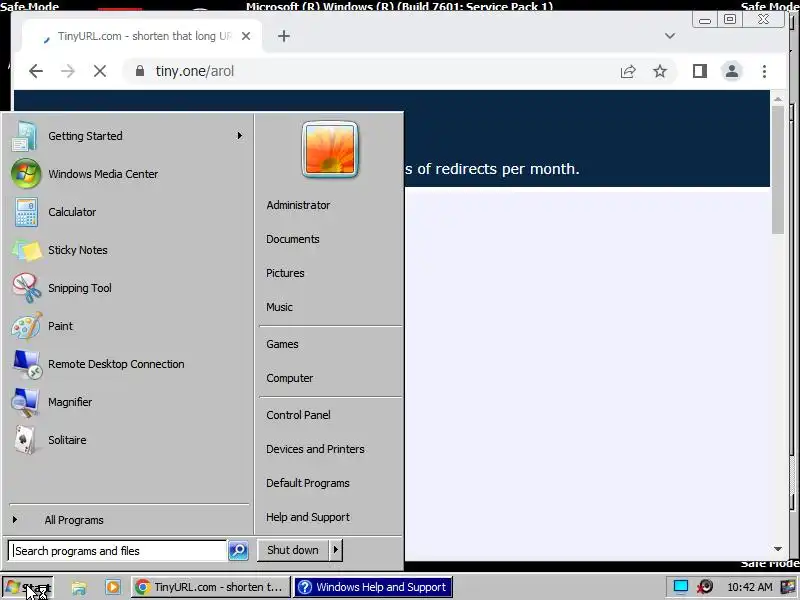Open the Shut down options arrow

point(336,550)
